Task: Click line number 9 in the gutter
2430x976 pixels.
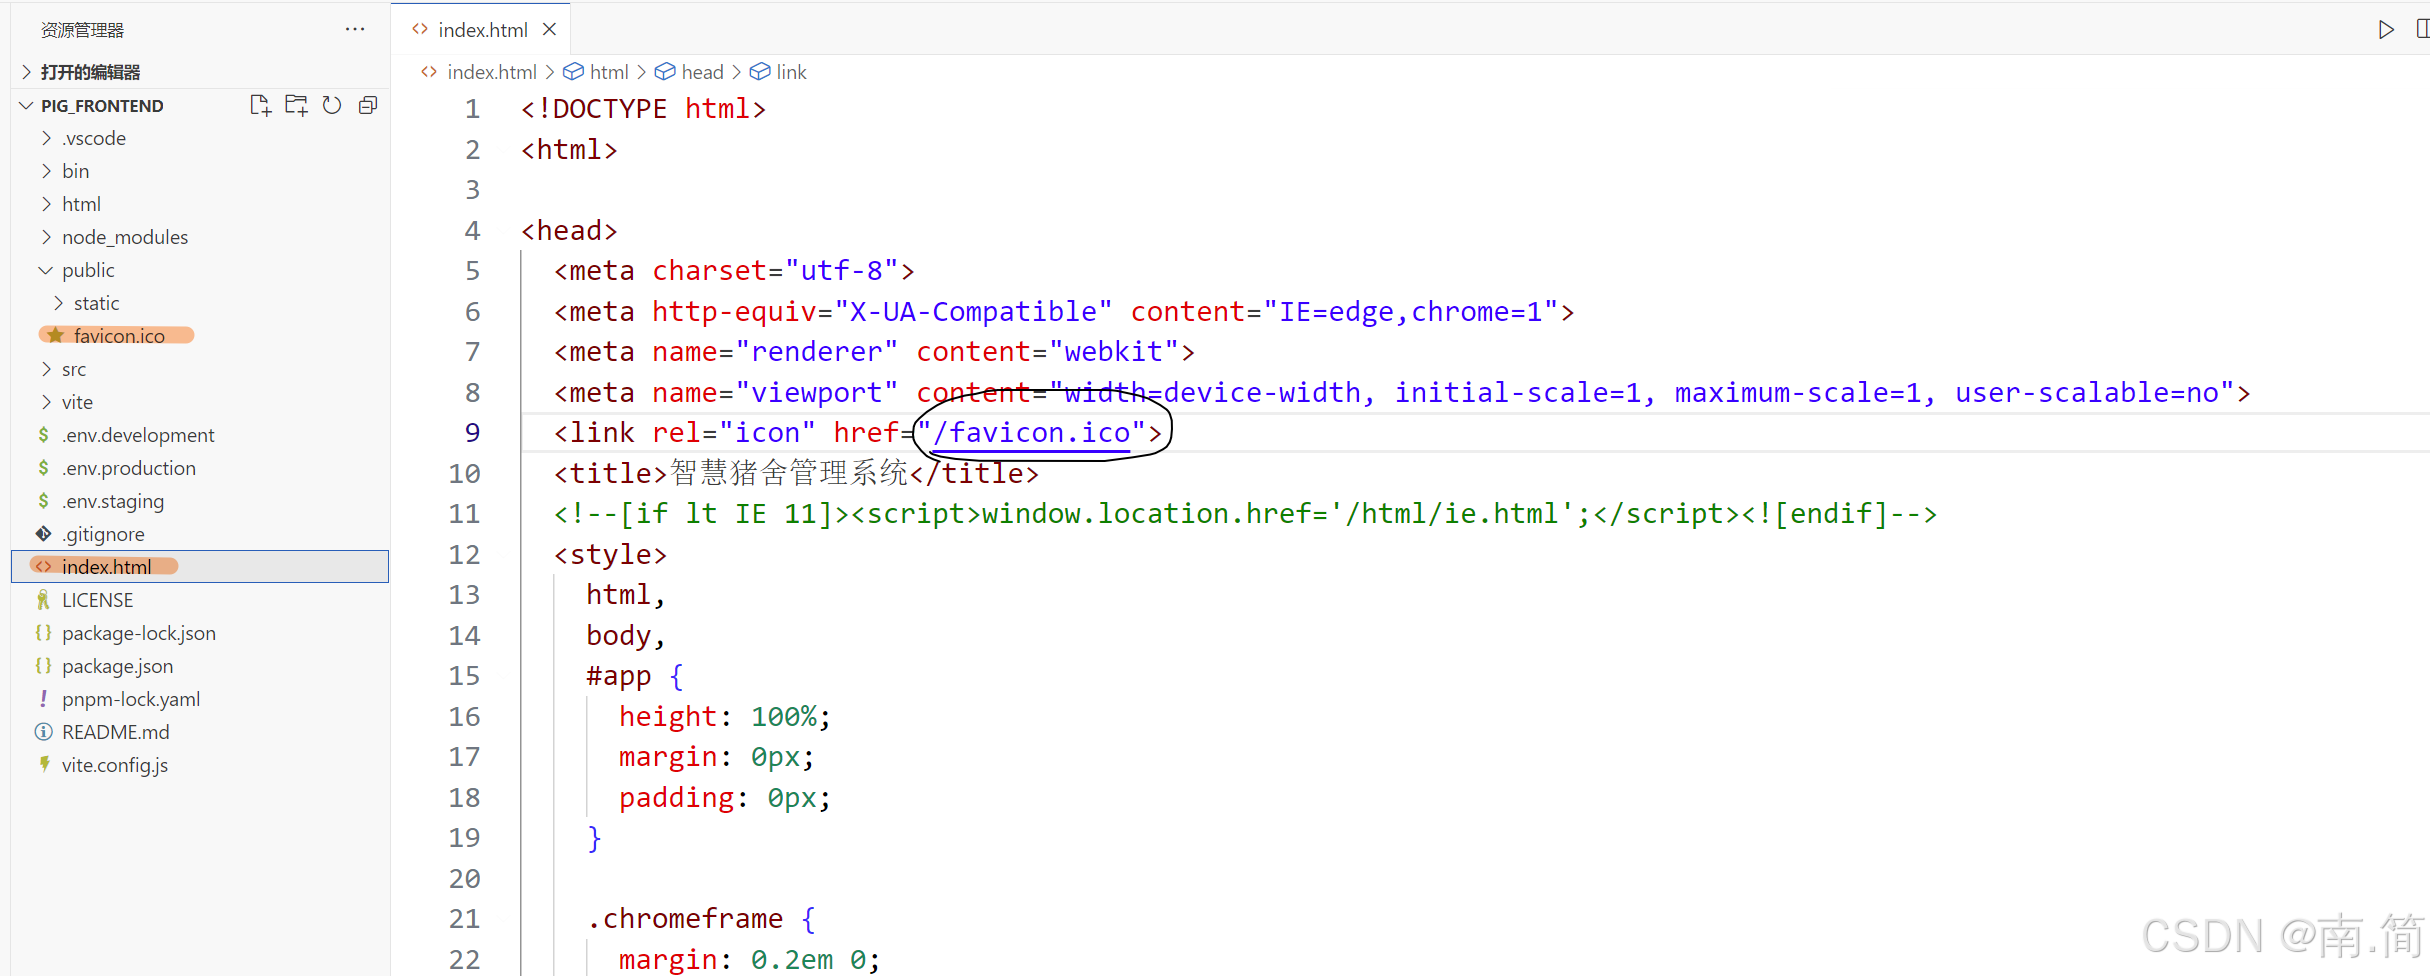Action: 472,433
